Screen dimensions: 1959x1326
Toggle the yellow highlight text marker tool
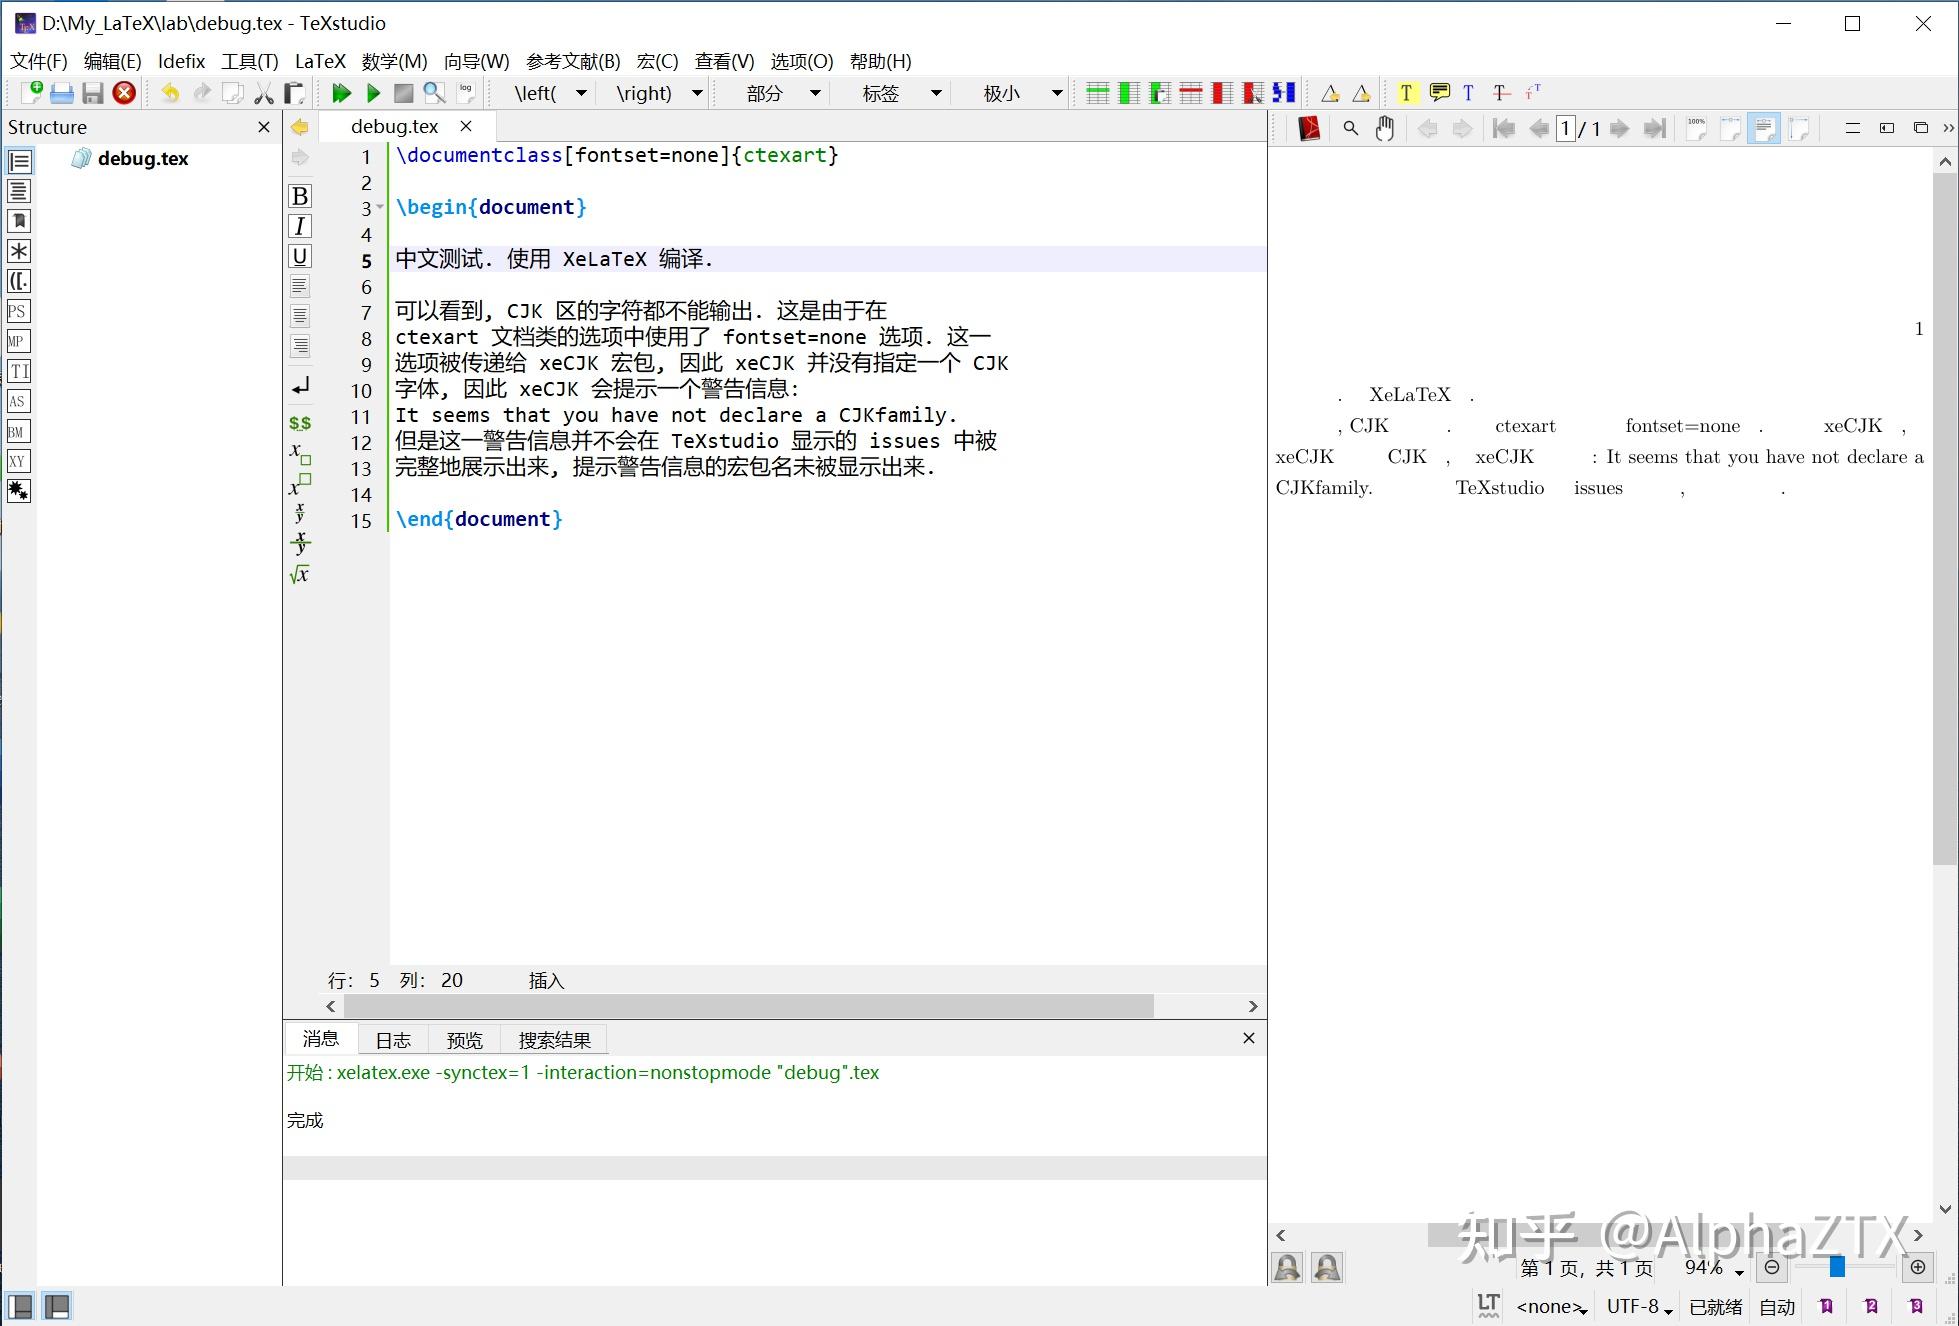pyautogui.click(x=1406, y=92)
